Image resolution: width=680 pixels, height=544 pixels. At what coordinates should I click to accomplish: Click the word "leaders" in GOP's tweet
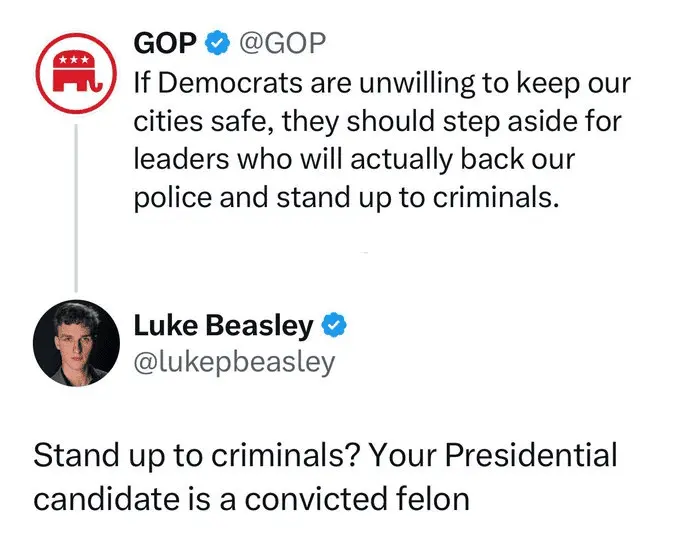(180, 159)
